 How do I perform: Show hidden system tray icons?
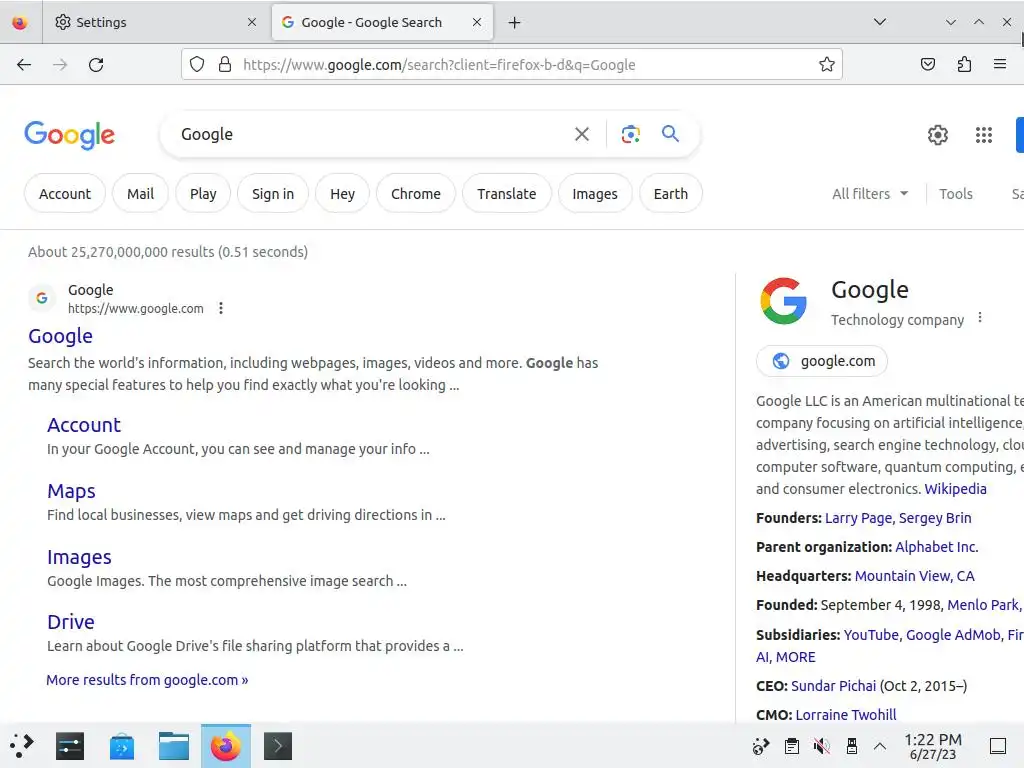pos(880,746)
